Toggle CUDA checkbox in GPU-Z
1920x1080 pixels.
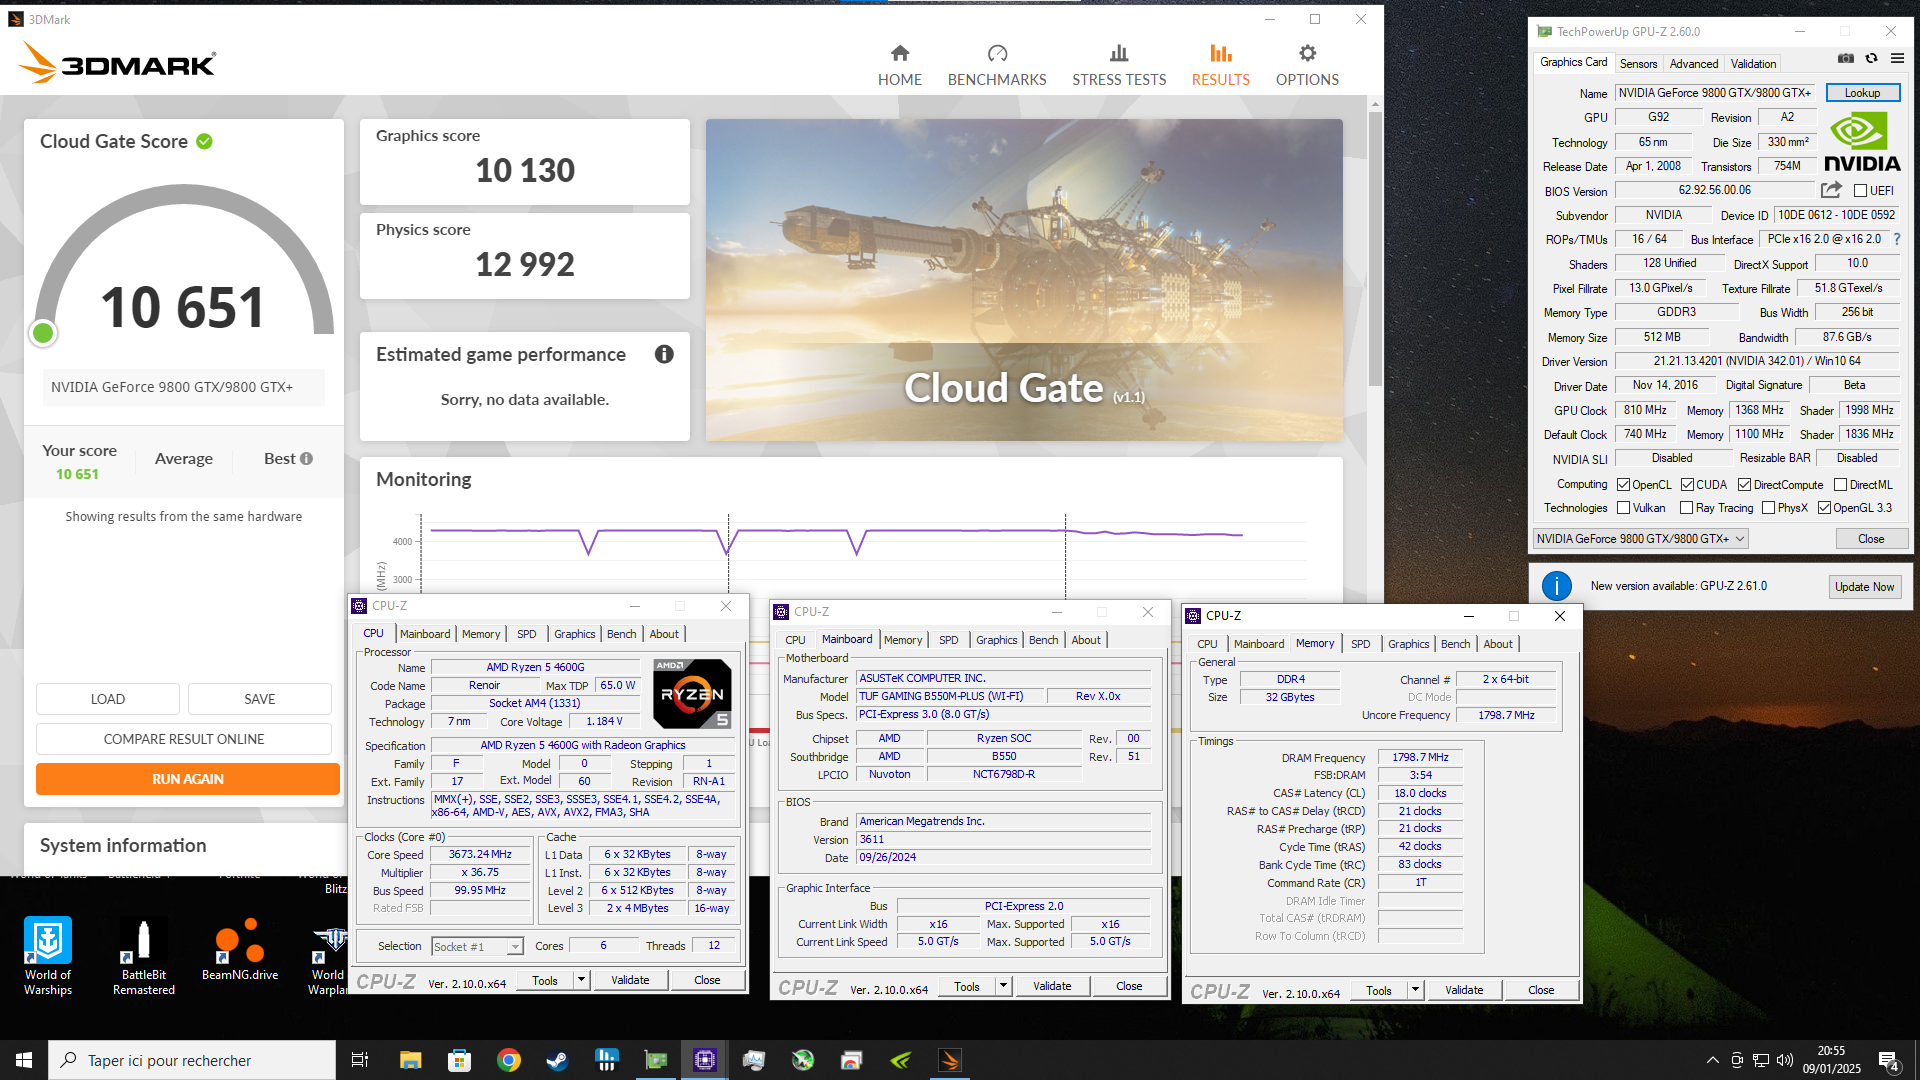tap(1687, 485)
